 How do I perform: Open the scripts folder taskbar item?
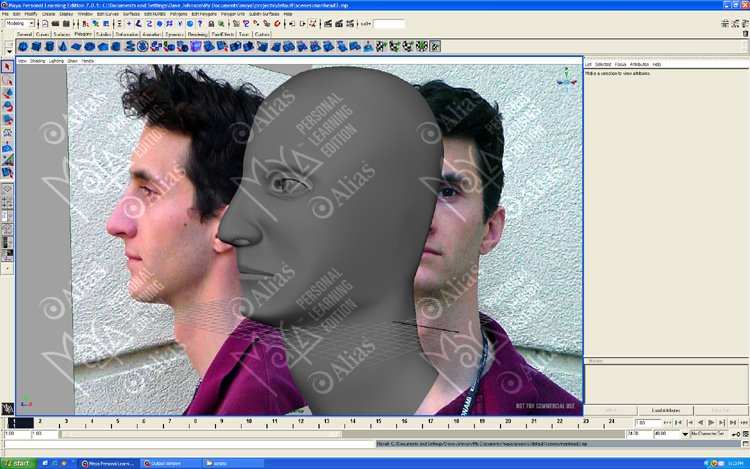point(233,463)
